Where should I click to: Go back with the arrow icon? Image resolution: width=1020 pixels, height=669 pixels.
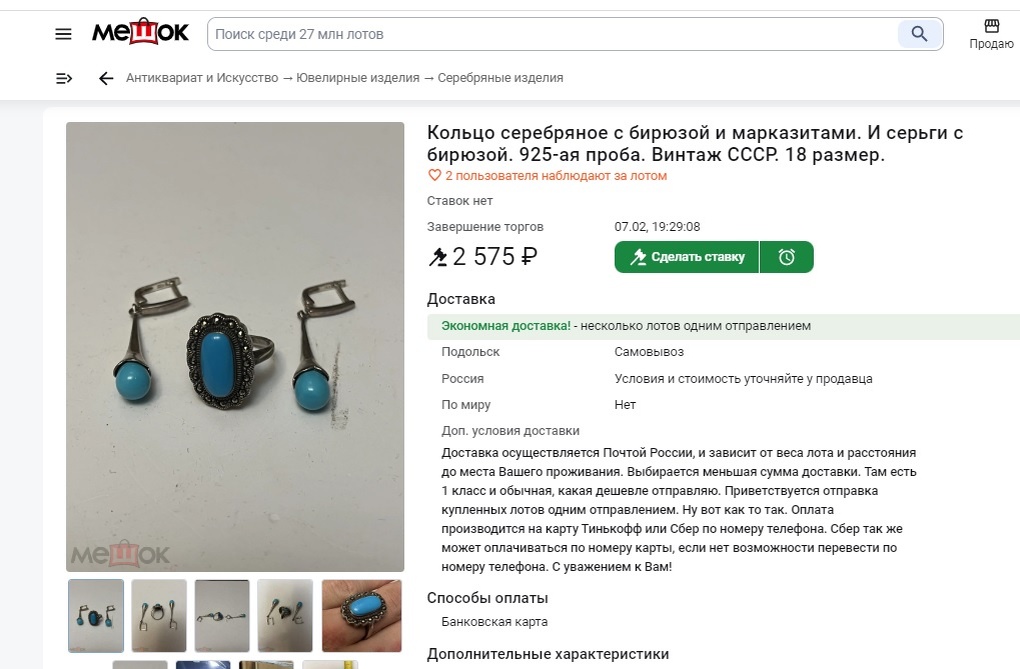(106, 79)
